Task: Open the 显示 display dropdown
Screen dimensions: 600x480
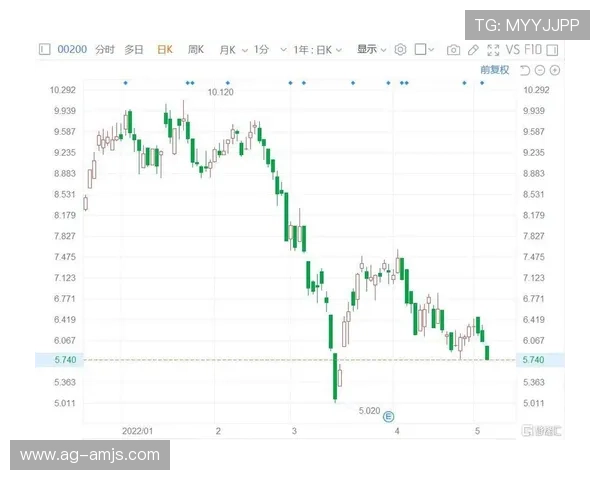Action: [x=371, y=49]
